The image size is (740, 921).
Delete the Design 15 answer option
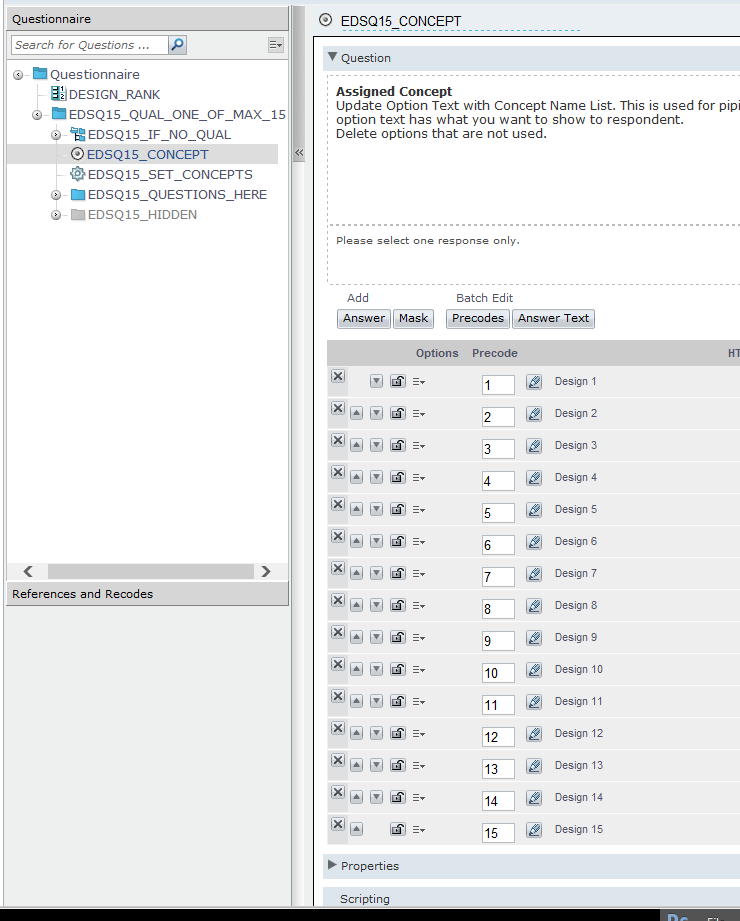point(338,824)
